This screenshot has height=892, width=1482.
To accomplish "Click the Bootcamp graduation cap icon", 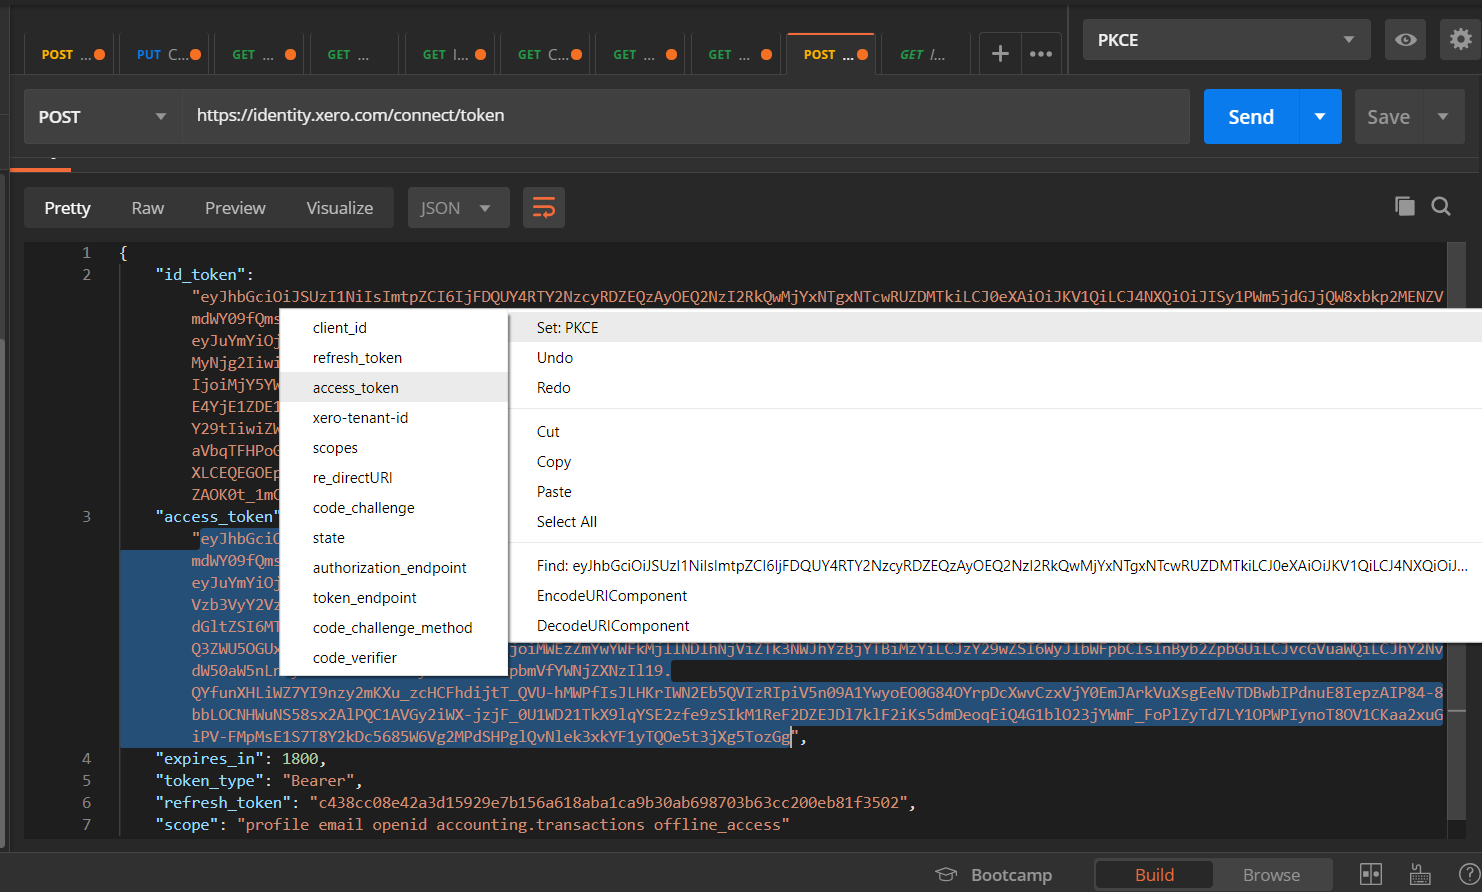I will coord(946,874).
